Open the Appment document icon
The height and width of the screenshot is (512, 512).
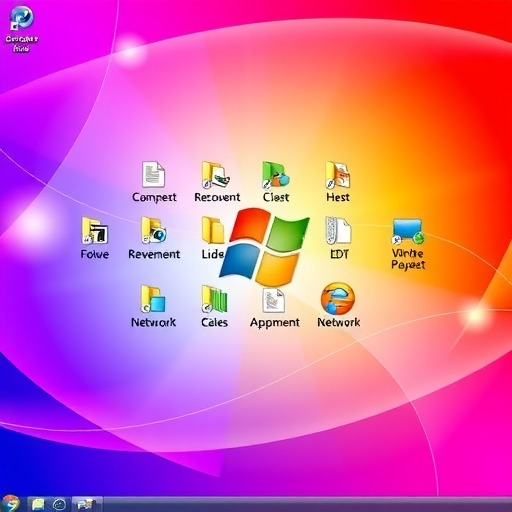[274, 300]
